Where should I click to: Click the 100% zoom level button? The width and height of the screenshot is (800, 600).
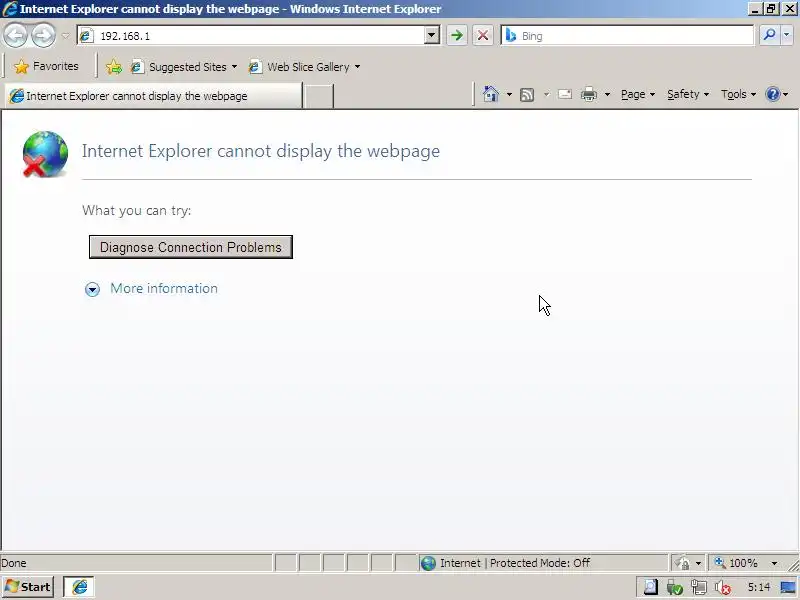click(737, 563)
